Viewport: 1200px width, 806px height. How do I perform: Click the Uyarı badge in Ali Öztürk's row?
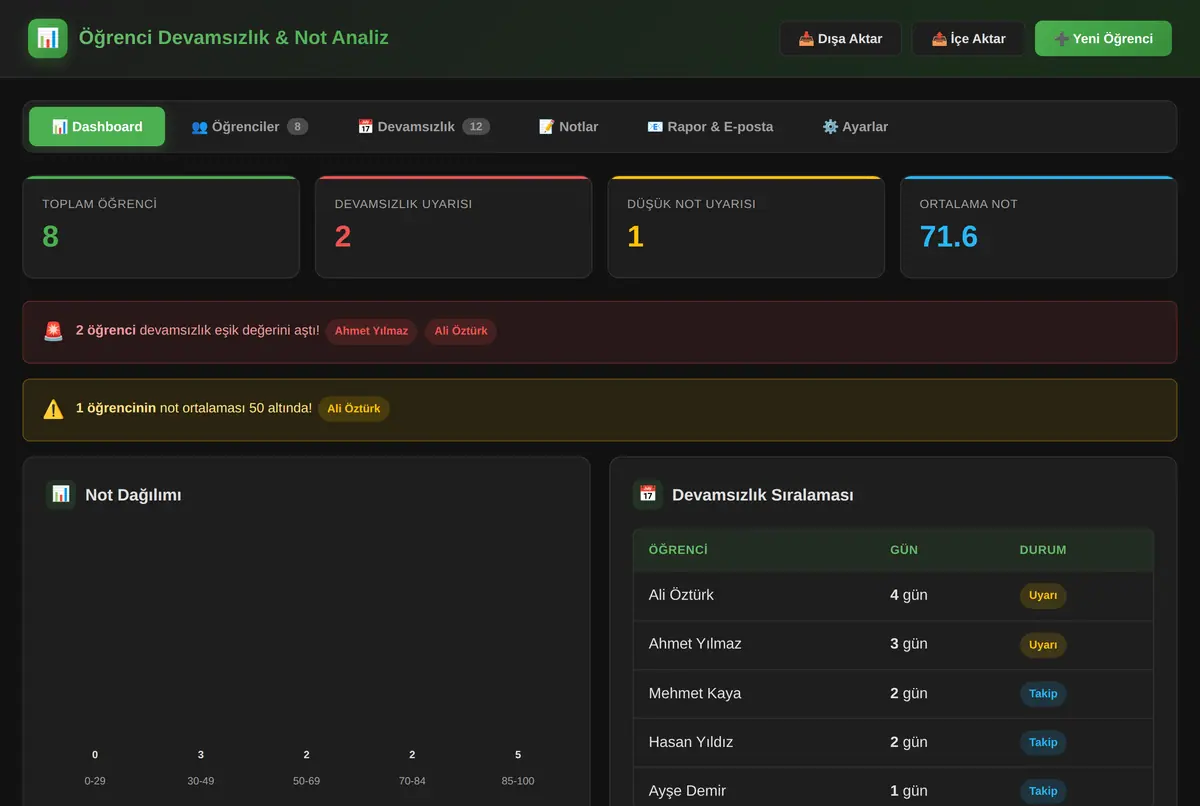[1043, 595]
